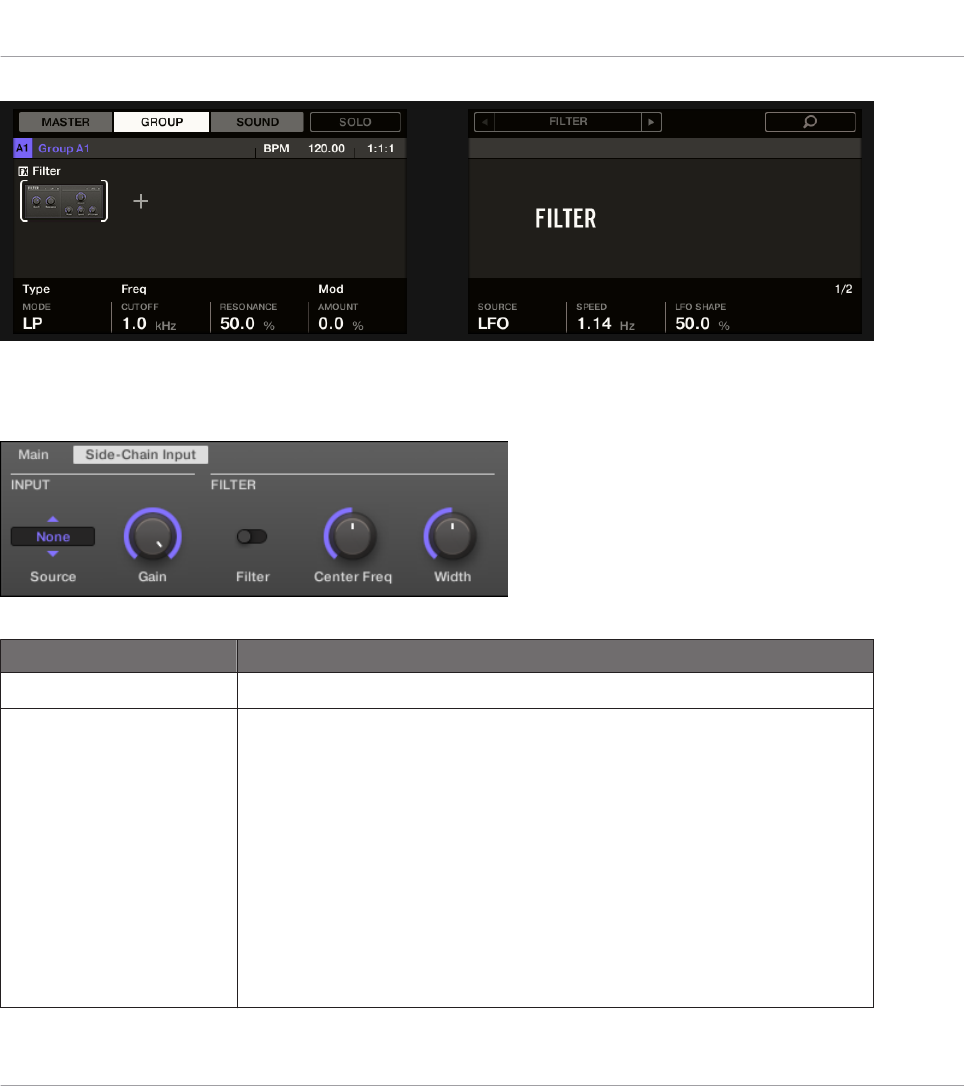Click the right arrow beside FILTER
Image resolution: width=965 pixels, height=1086 pixels.
pyautogui.click(x=651, y=122)
